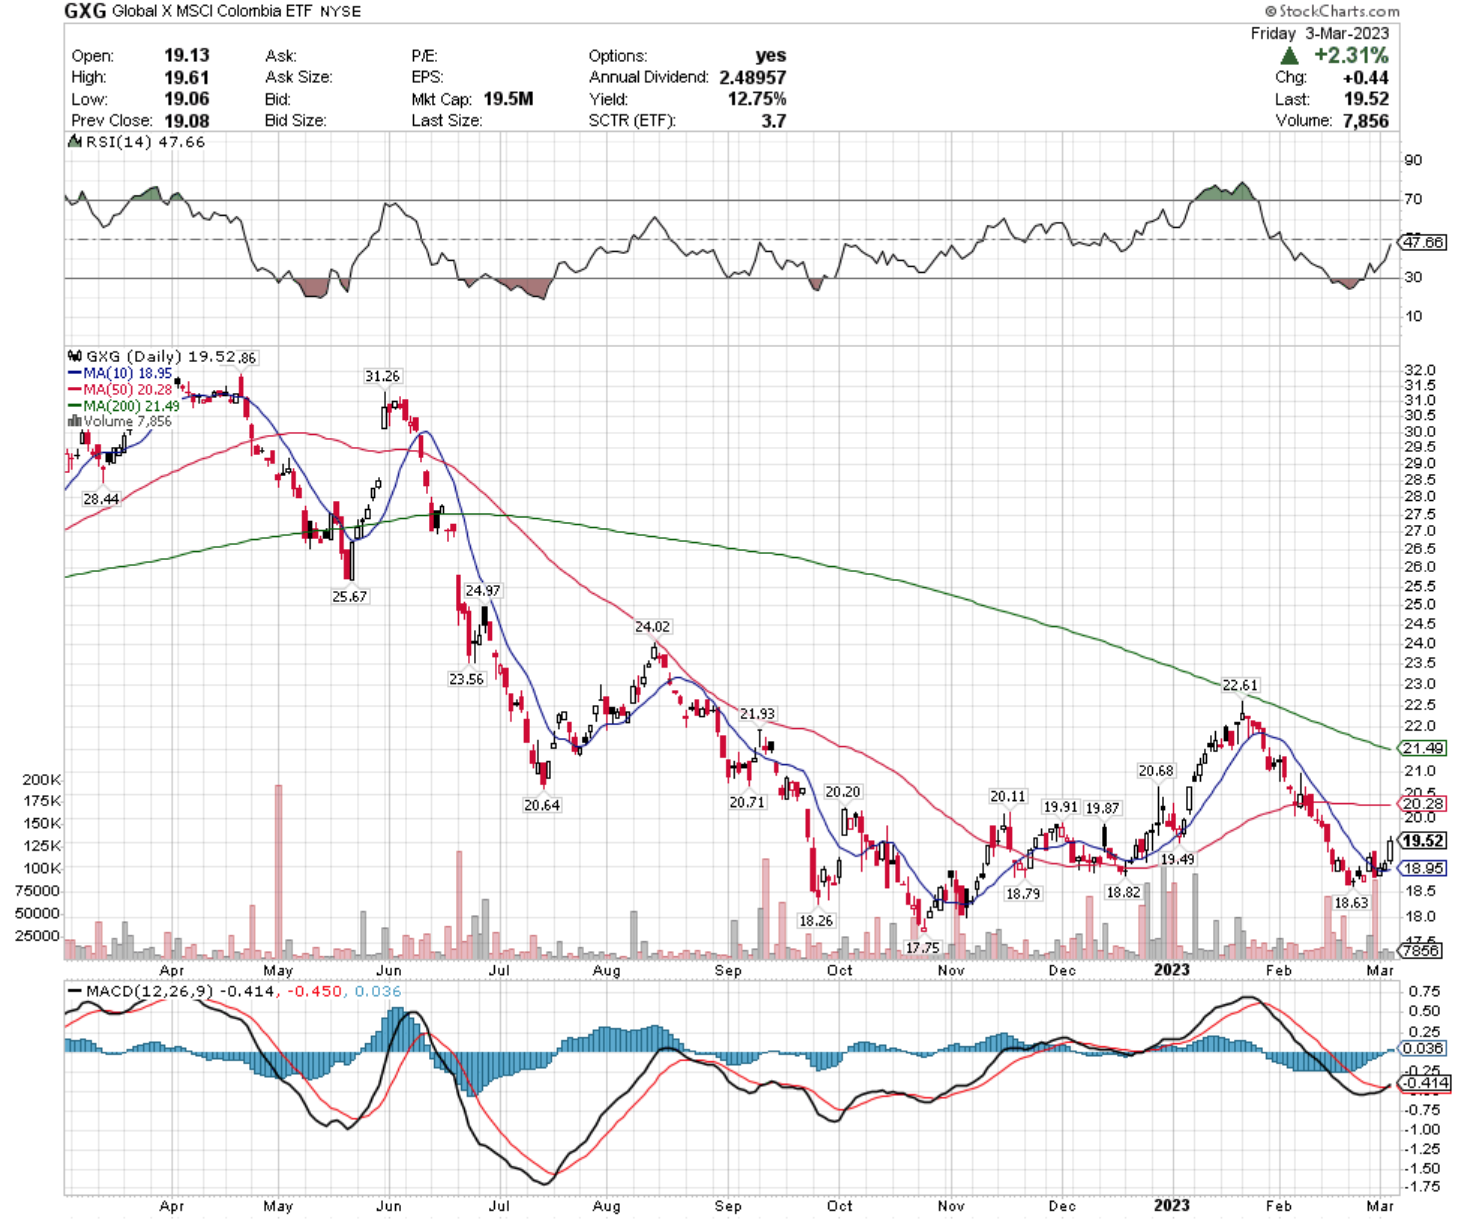The height and width of the screenshot is (1224, 1468).
Task: Click the 0.036 histogram tag on MACD axis
Action: (x=1423, y=1048)
